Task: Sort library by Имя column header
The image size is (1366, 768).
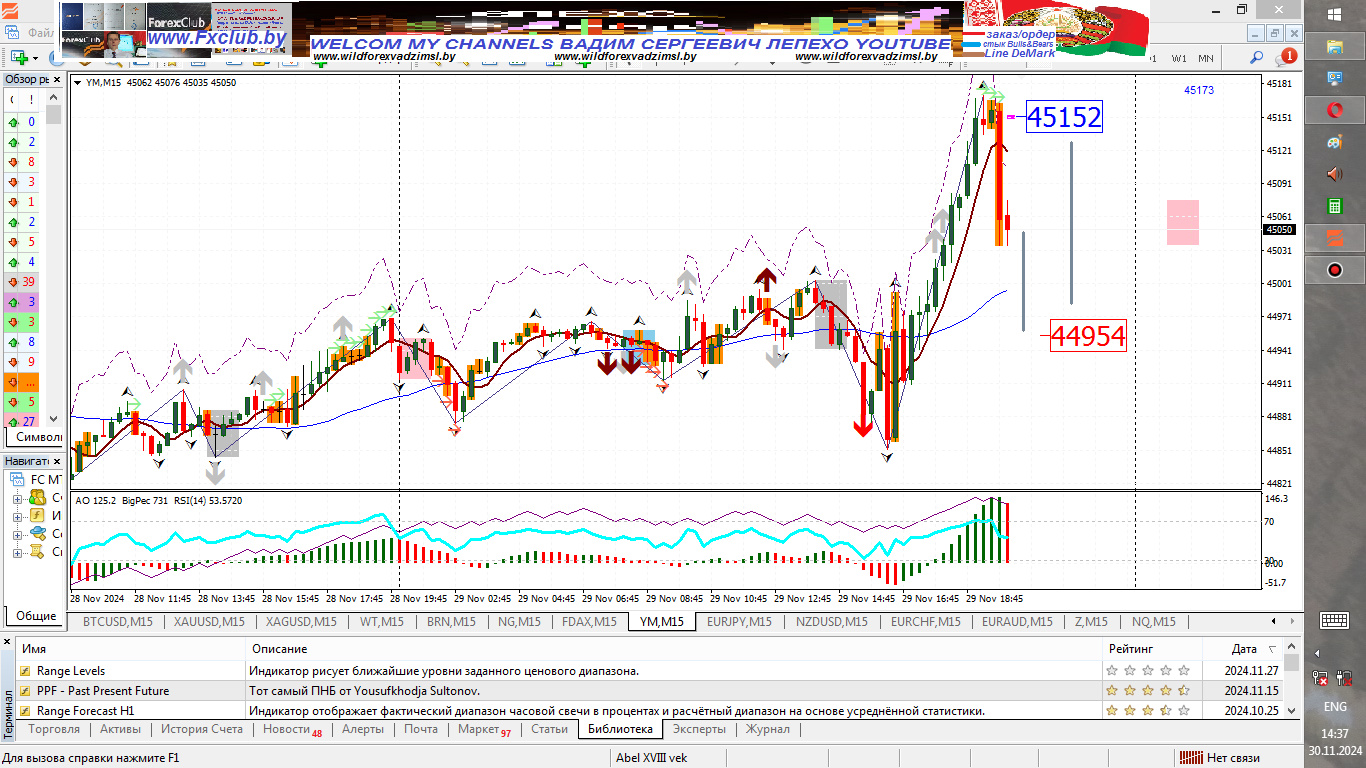Action: (130, 649)
